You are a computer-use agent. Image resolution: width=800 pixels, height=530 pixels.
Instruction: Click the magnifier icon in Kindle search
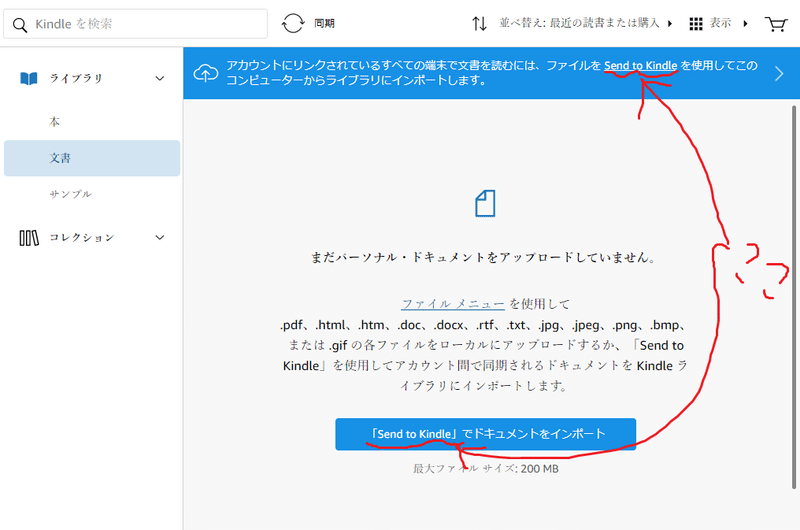click(20, 25)
